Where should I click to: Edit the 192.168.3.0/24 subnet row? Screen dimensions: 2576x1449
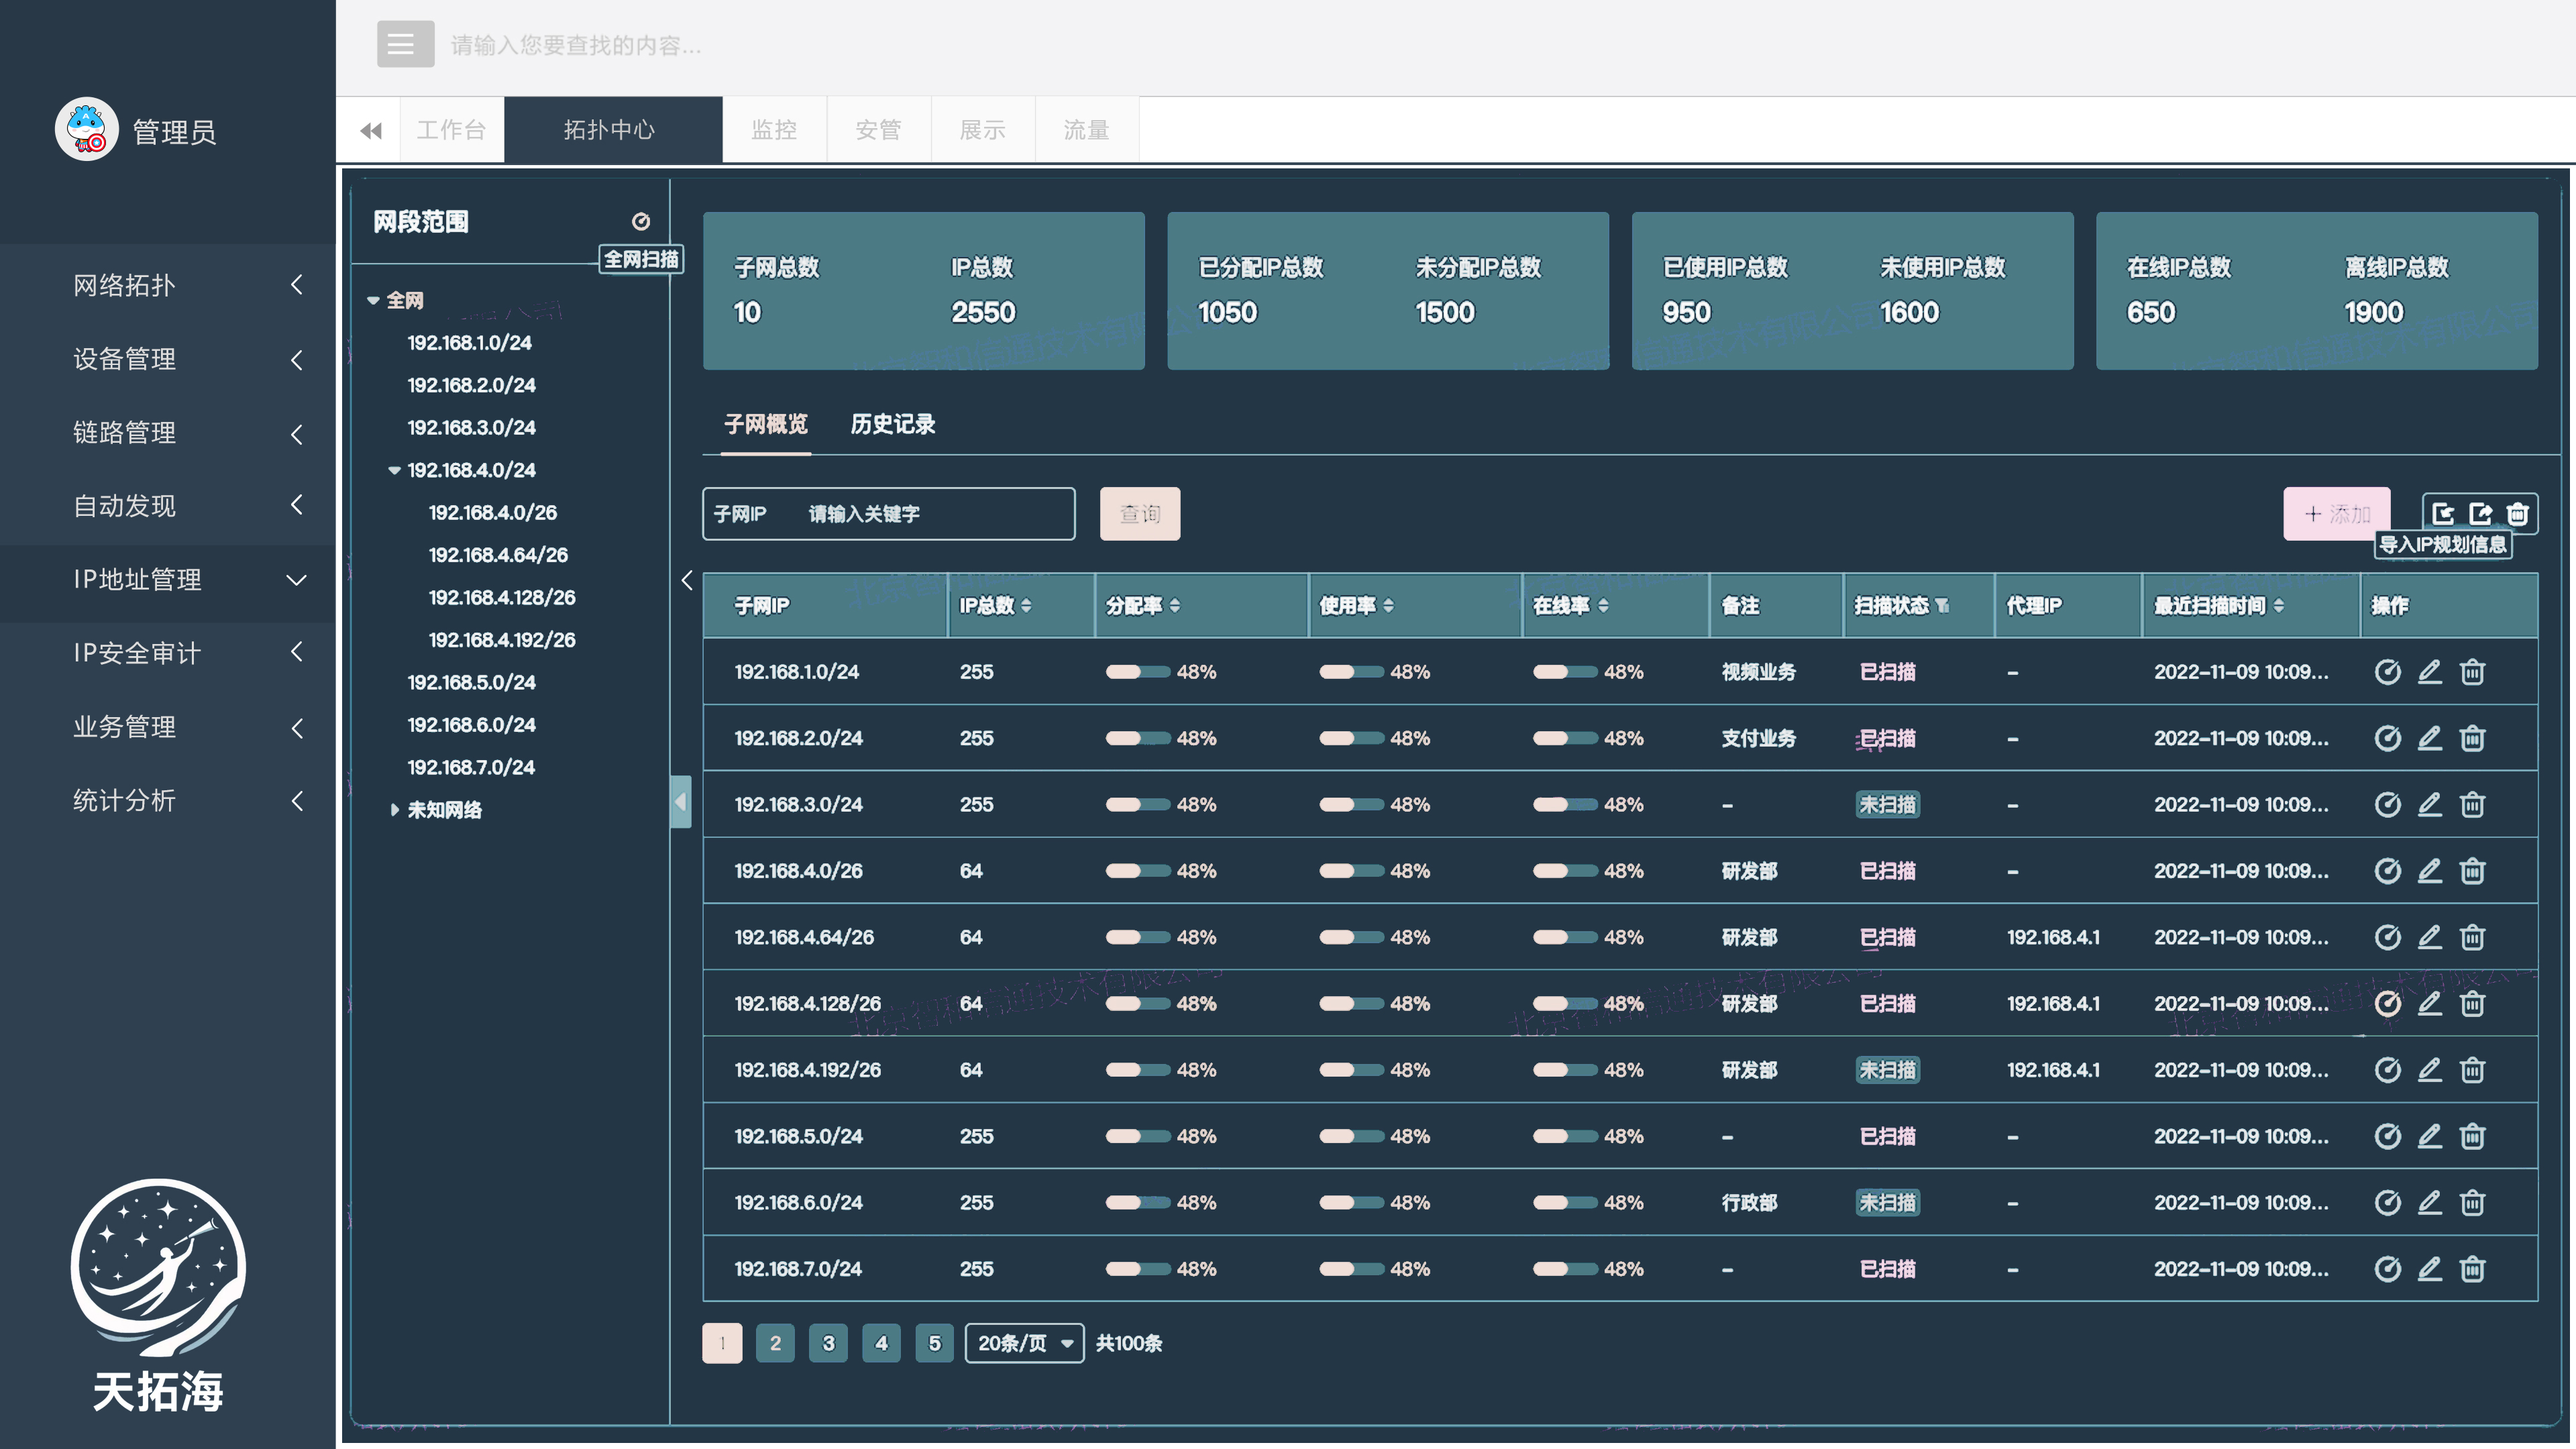[2429, 805]
